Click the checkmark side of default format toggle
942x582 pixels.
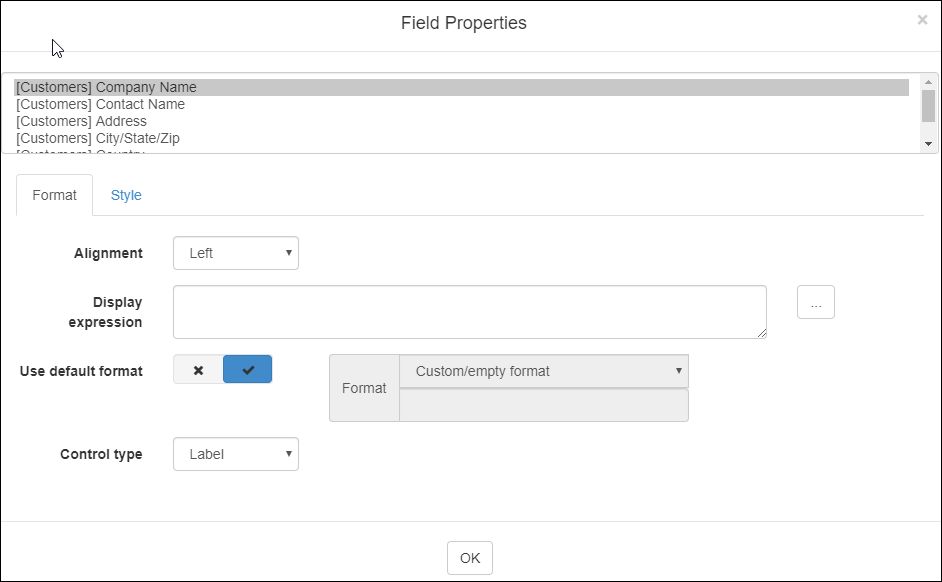[248, 370]
